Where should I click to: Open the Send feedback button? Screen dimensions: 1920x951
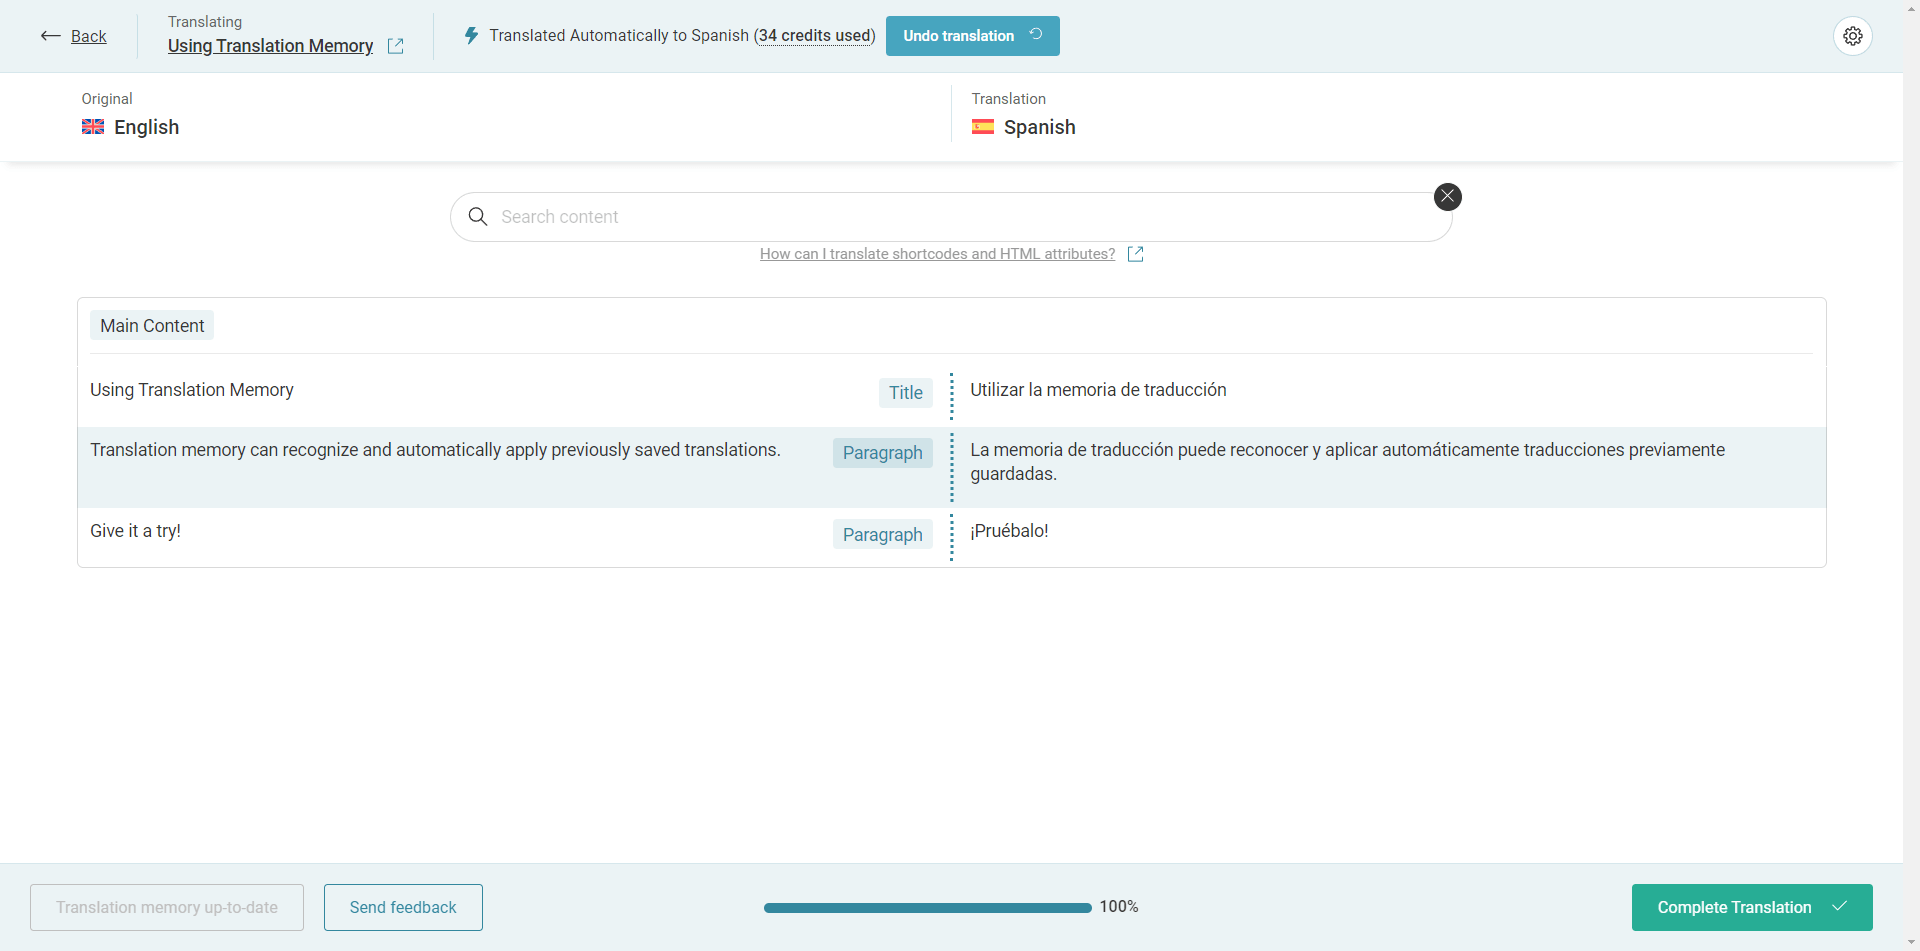[x=403, y=907]
